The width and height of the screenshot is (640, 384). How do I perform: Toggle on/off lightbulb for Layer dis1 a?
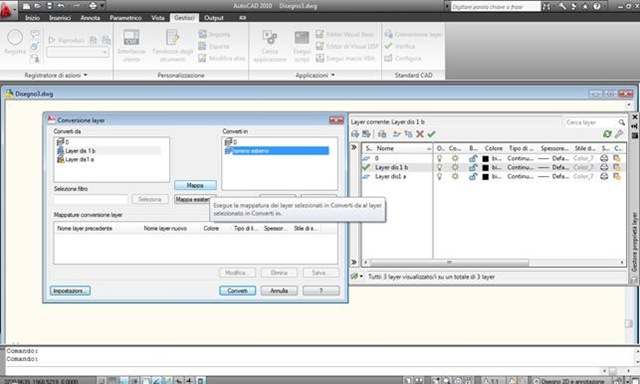tap(440, 176)
